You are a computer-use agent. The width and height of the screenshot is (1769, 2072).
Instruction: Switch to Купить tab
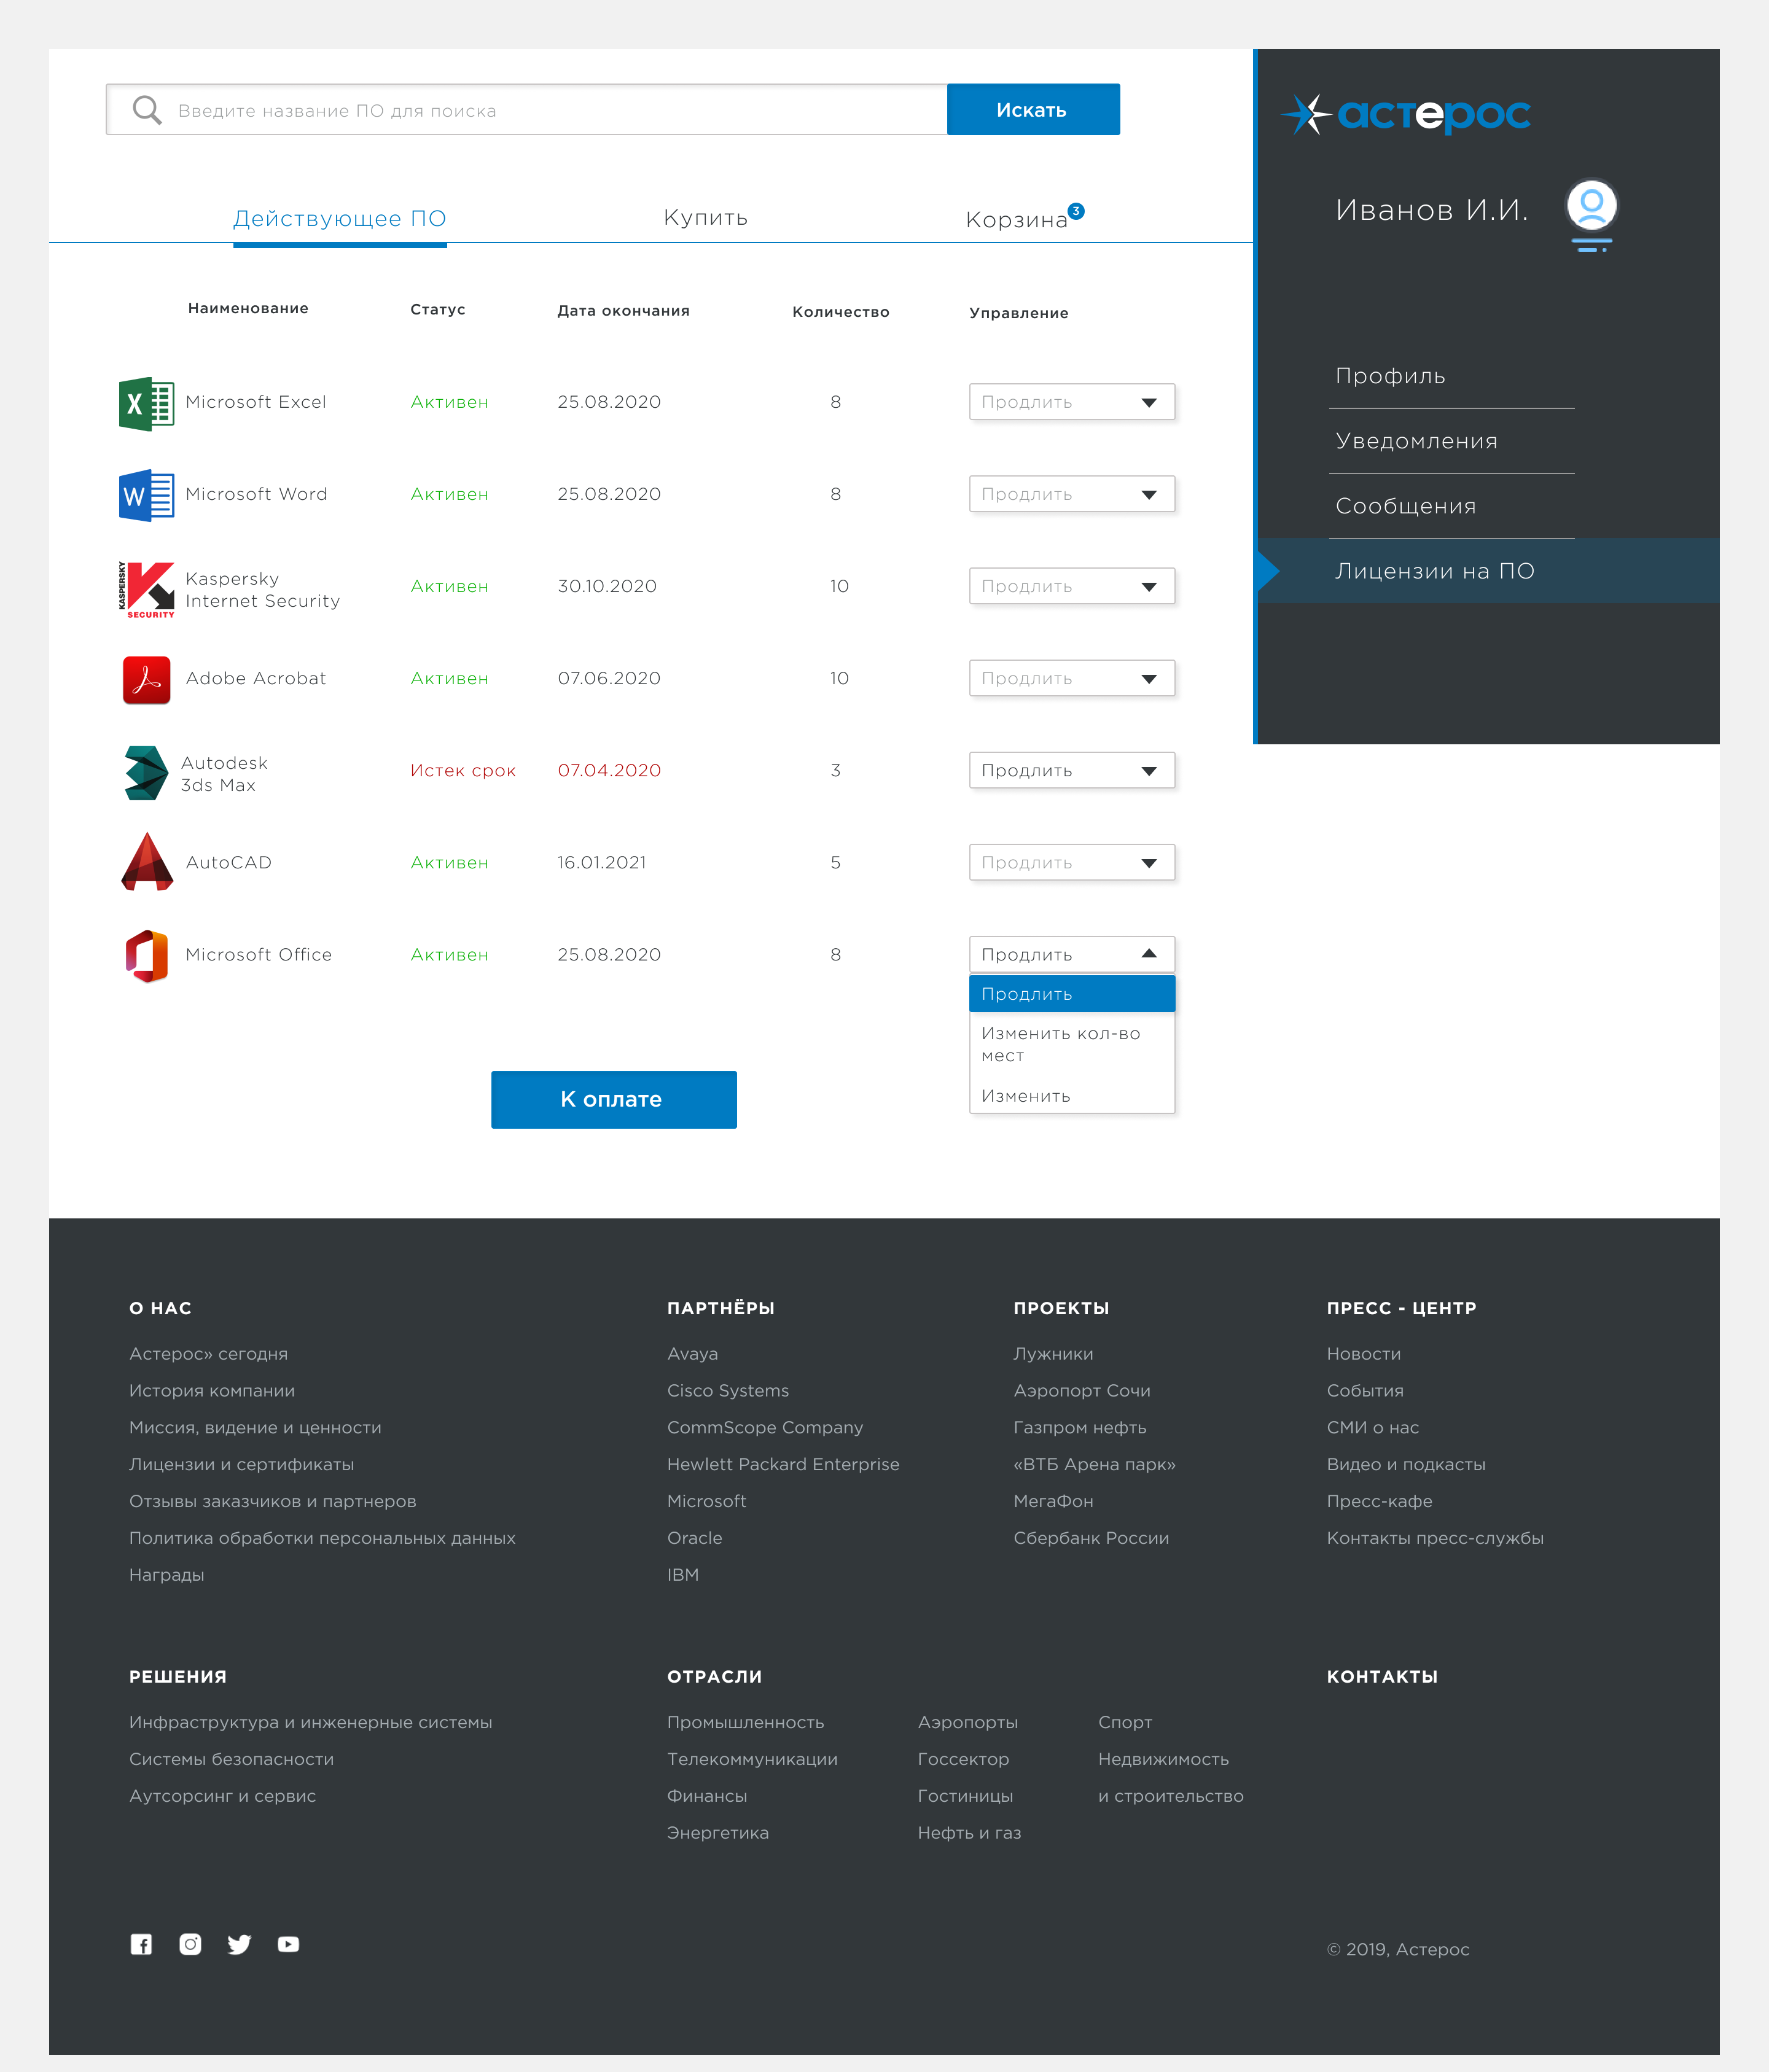(x=705, y=218)
